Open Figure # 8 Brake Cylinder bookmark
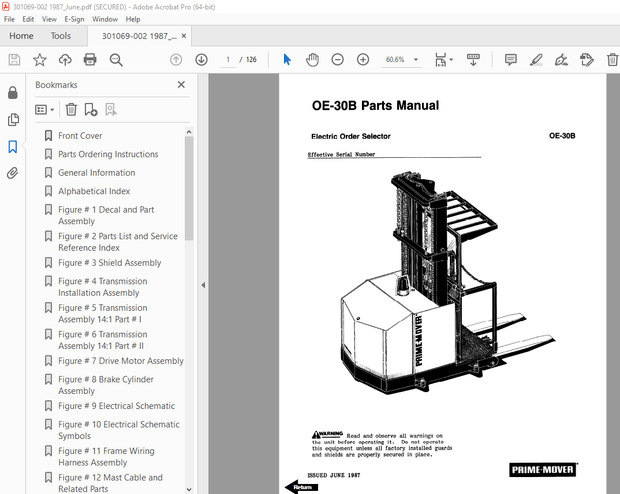 pos(106,385)
